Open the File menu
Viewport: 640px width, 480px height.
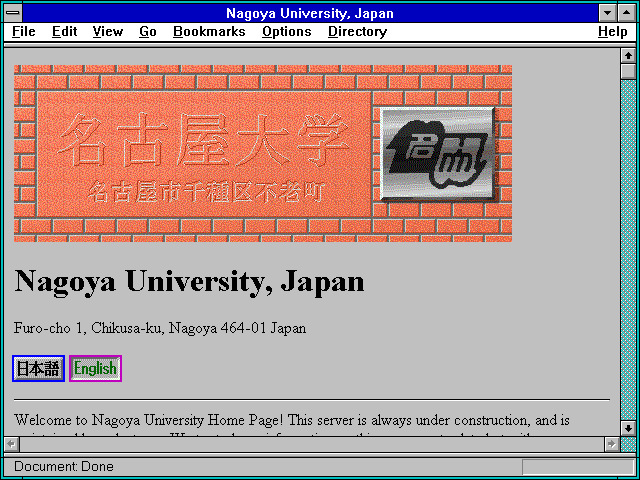24,32
